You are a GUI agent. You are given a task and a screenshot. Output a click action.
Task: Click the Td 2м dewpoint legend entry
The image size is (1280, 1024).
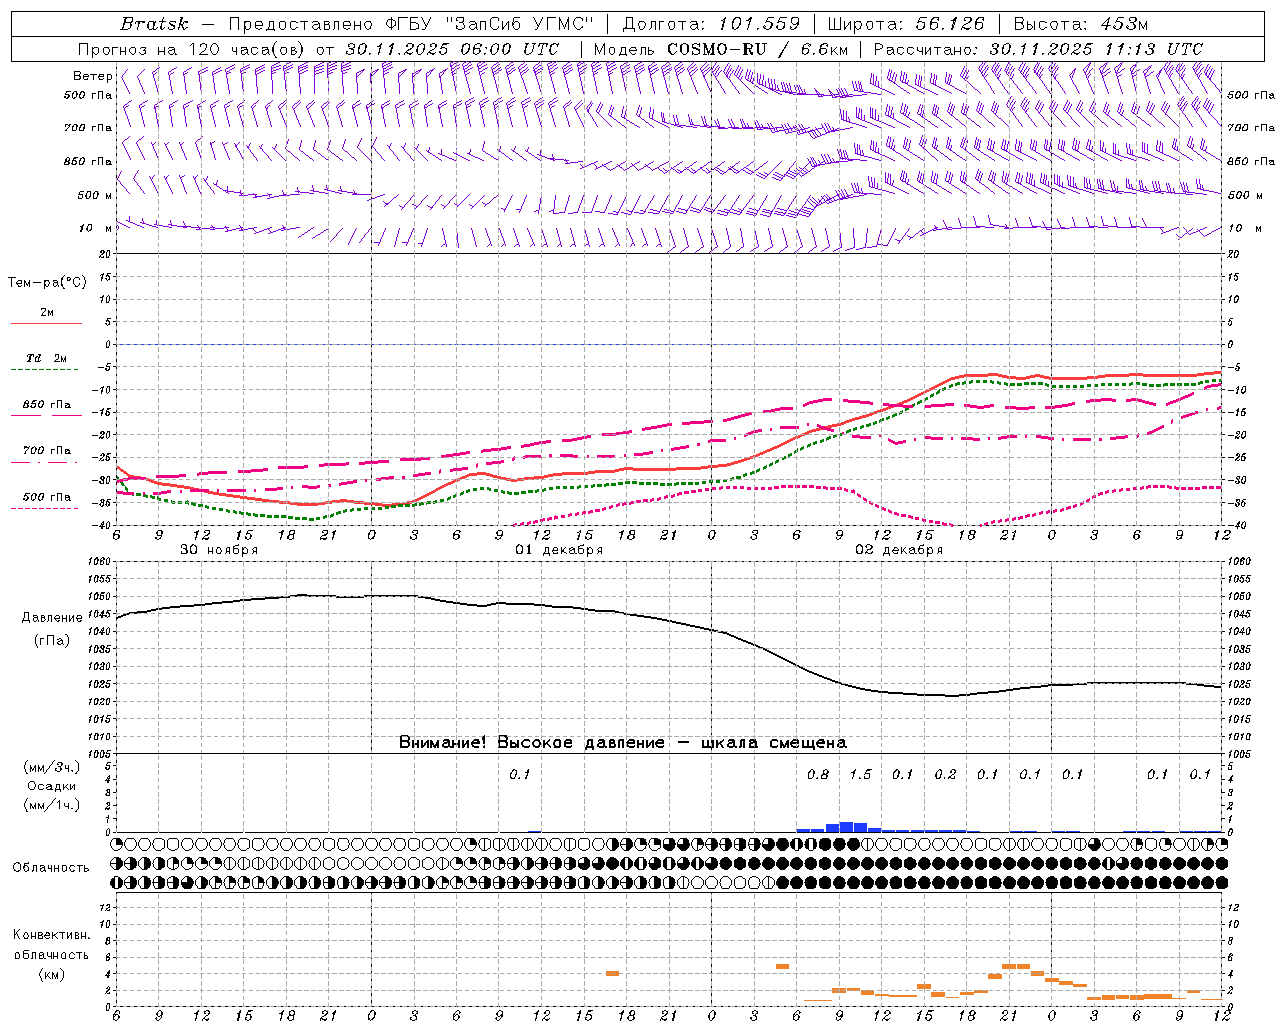tap(46, 358)
